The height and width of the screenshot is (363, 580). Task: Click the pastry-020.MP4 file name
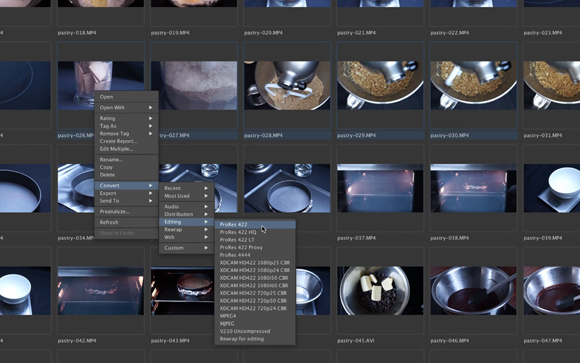click(x=263, y=33)
